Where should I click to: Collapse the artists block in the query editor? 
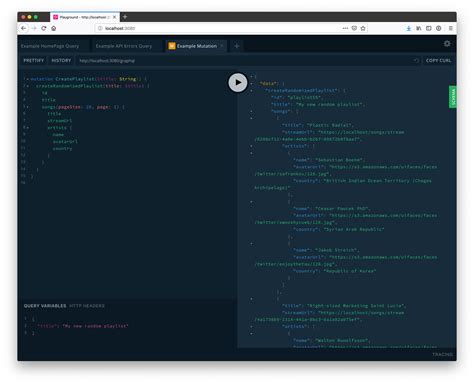tap(28, 128)
